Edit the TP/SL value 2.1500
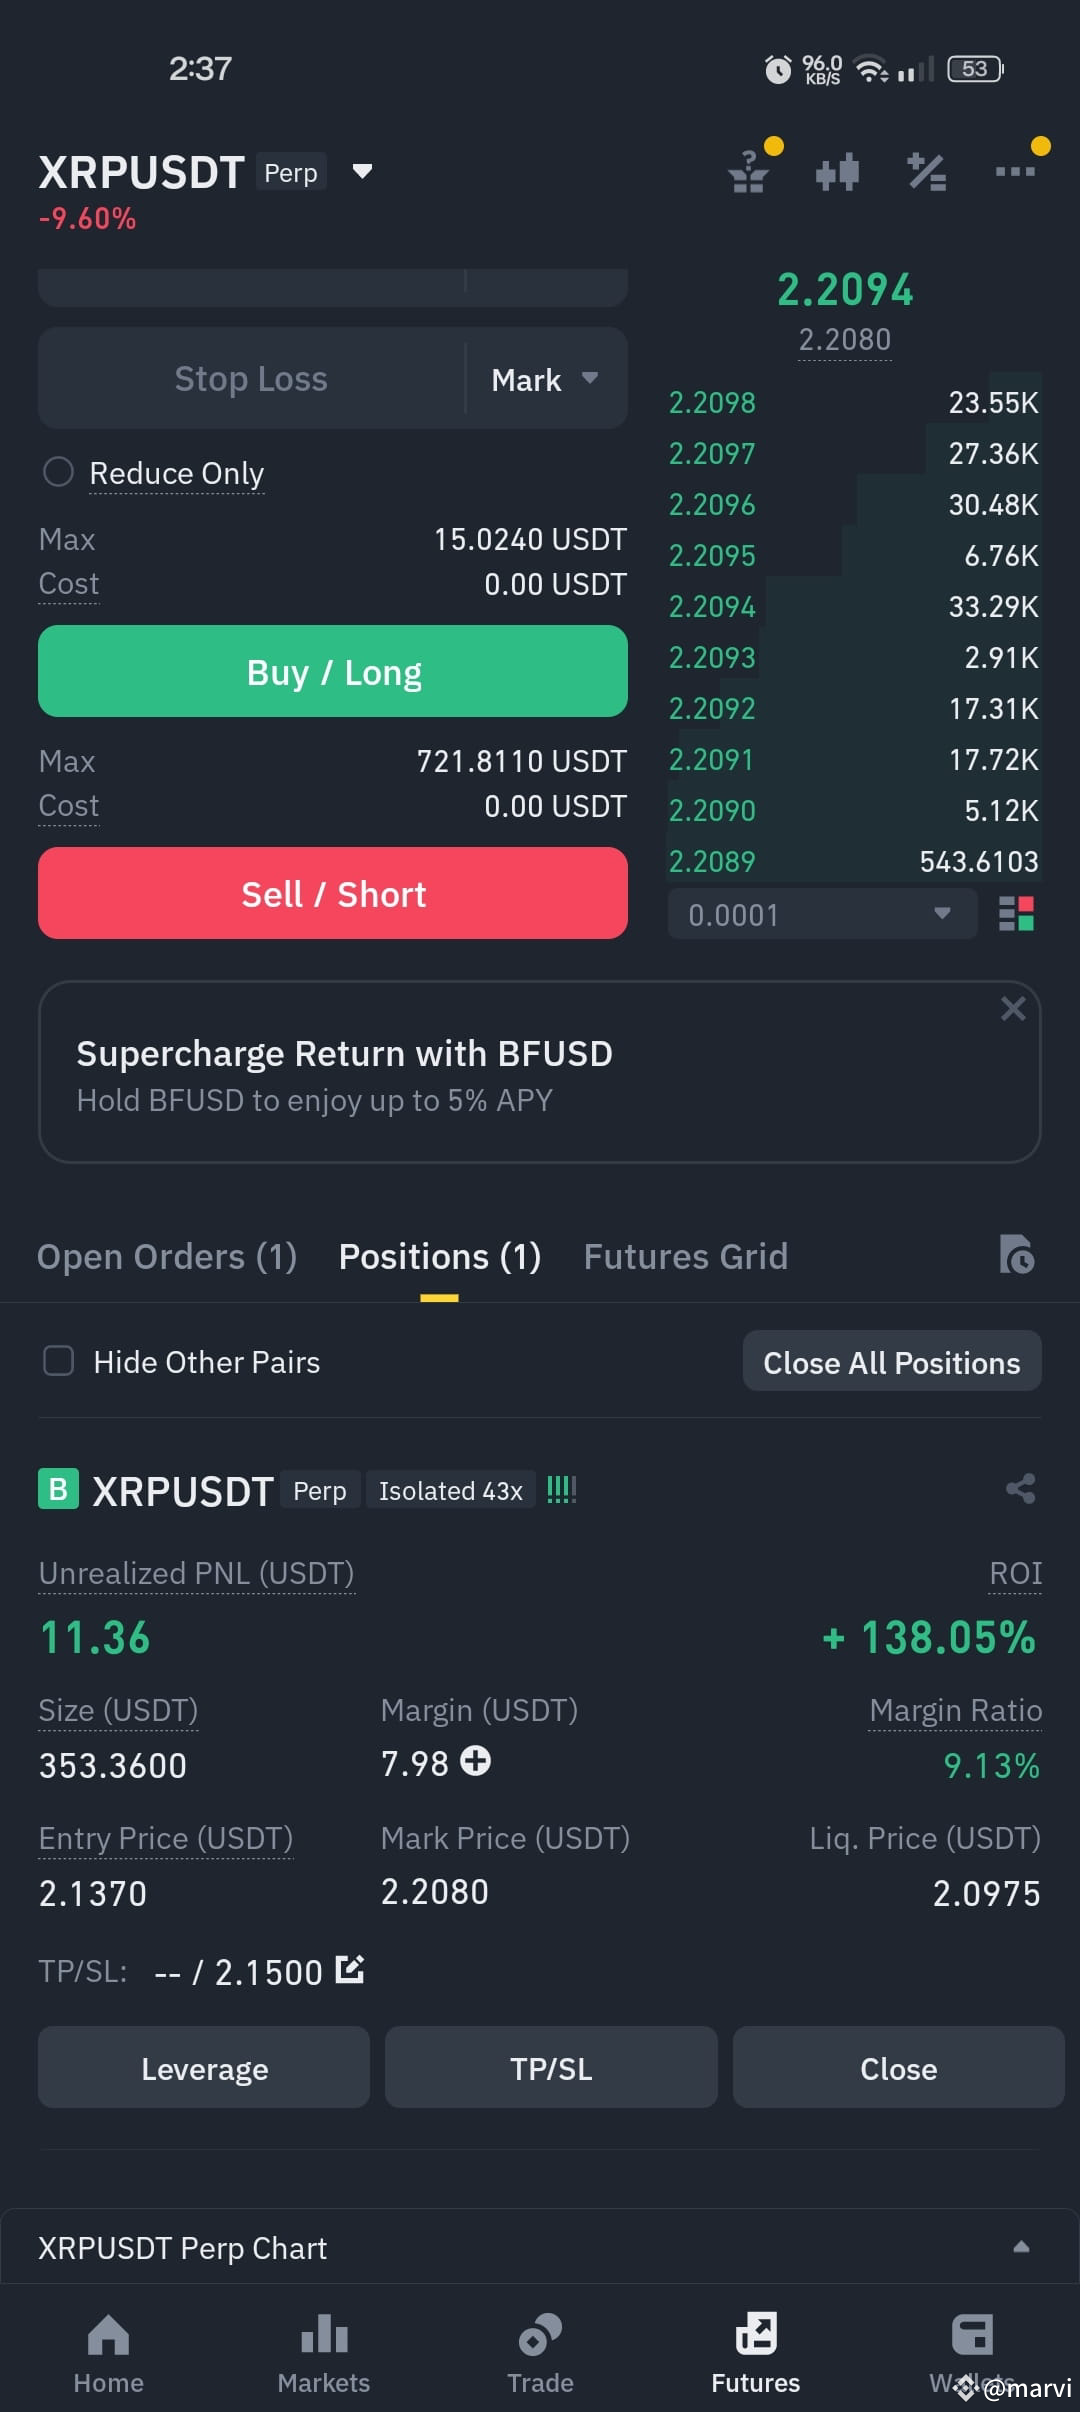The image size is (1080, 2412). pyautogui.click(x=350, y=1969)
